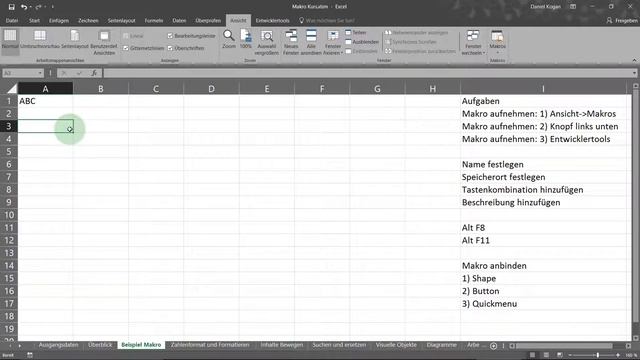
Task: Click Teilen split window
Action: 356,32
